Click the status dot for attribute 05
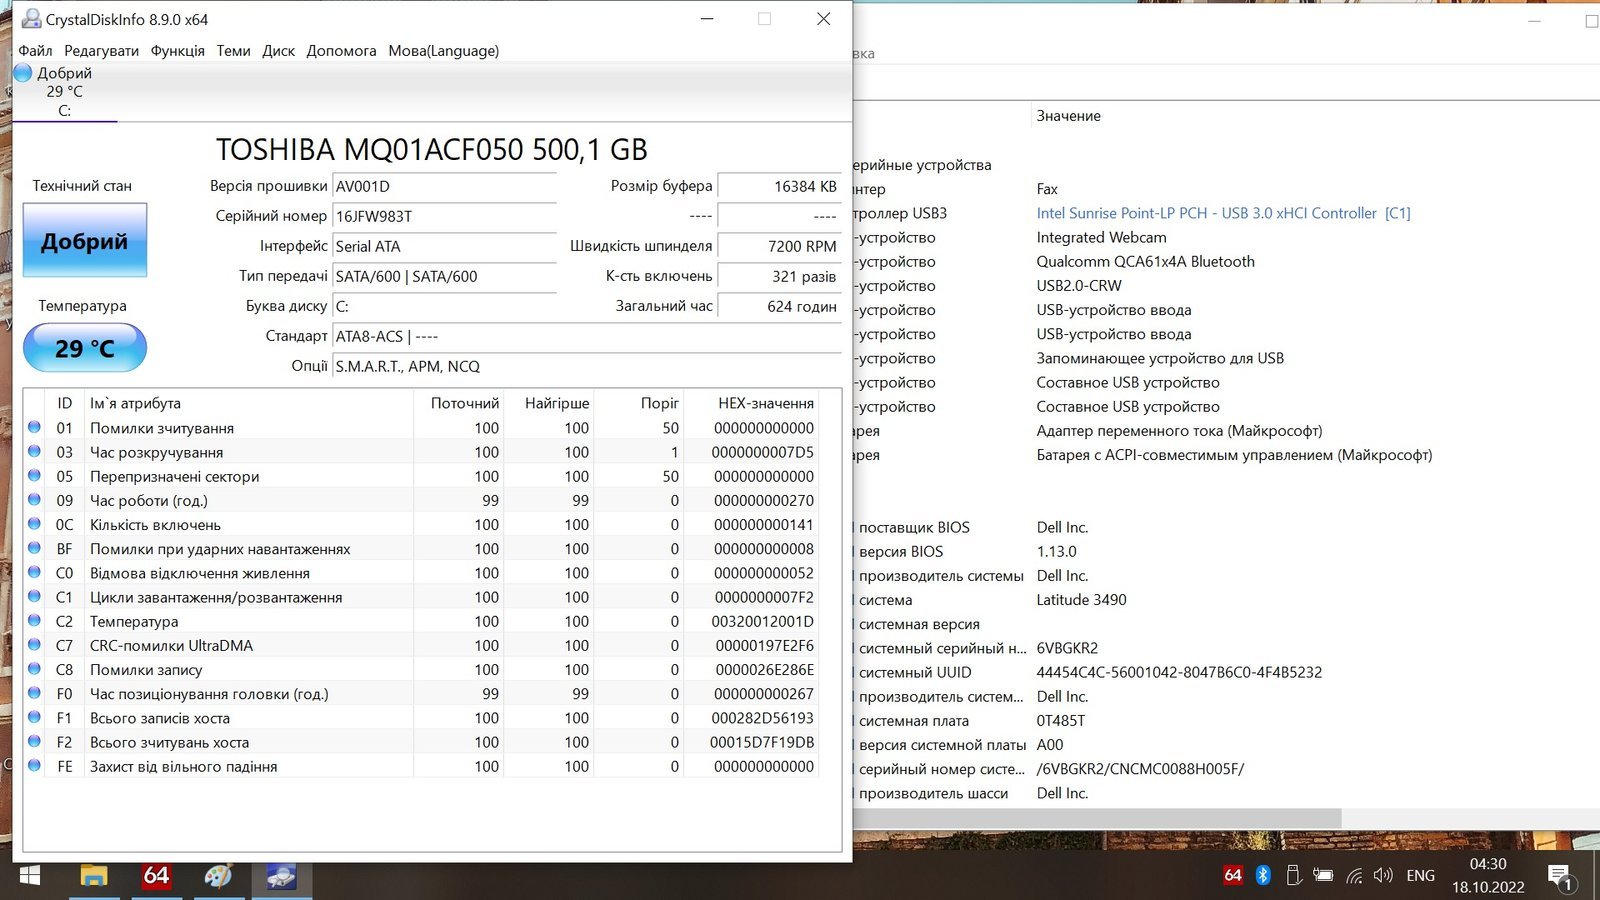Screen dimensions: 1600x900 click(x=35, y=475)
